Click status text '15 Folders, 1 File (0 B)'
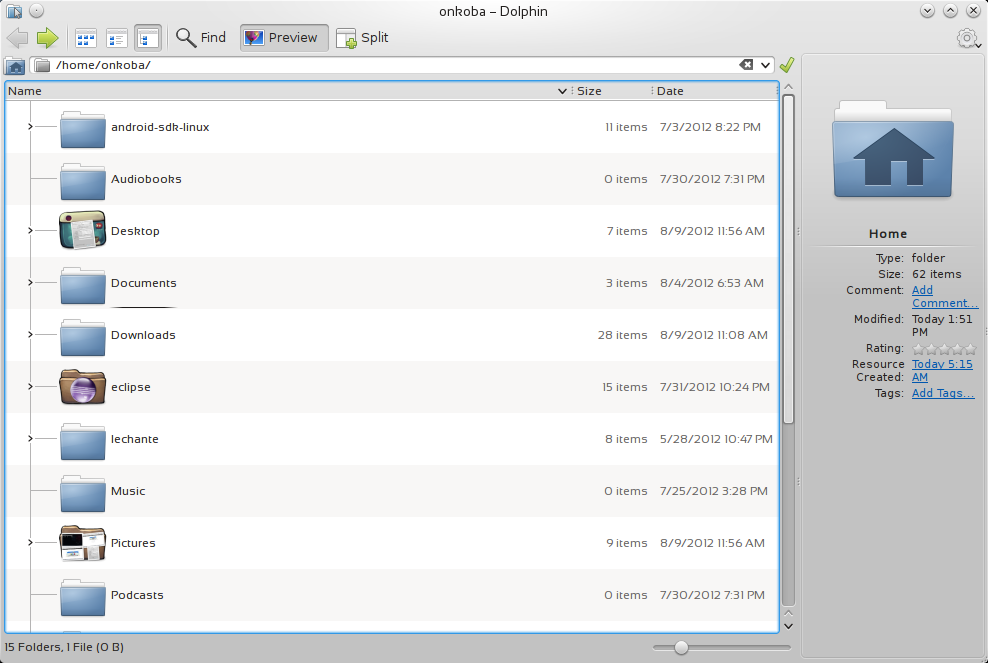988x663 pixels. coord(64,647)
